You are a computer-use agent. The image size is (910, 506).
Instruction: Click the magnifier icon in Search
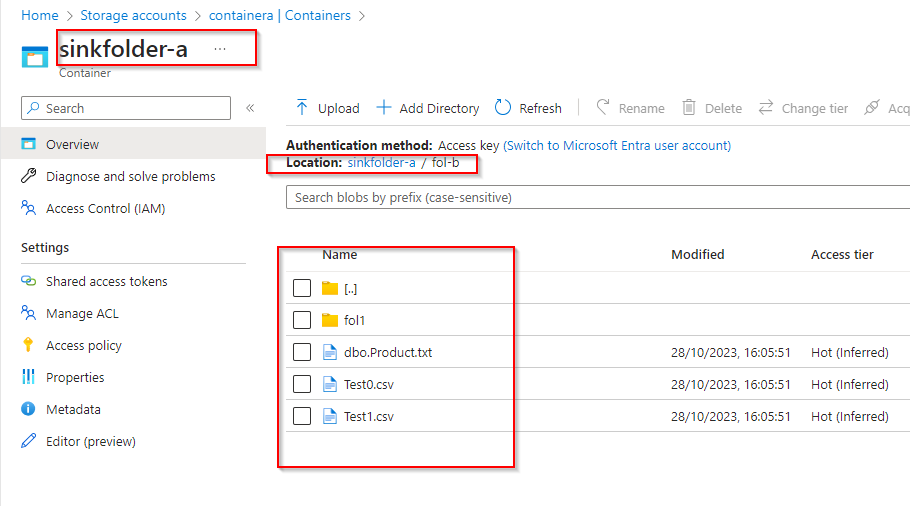(34, 108)
